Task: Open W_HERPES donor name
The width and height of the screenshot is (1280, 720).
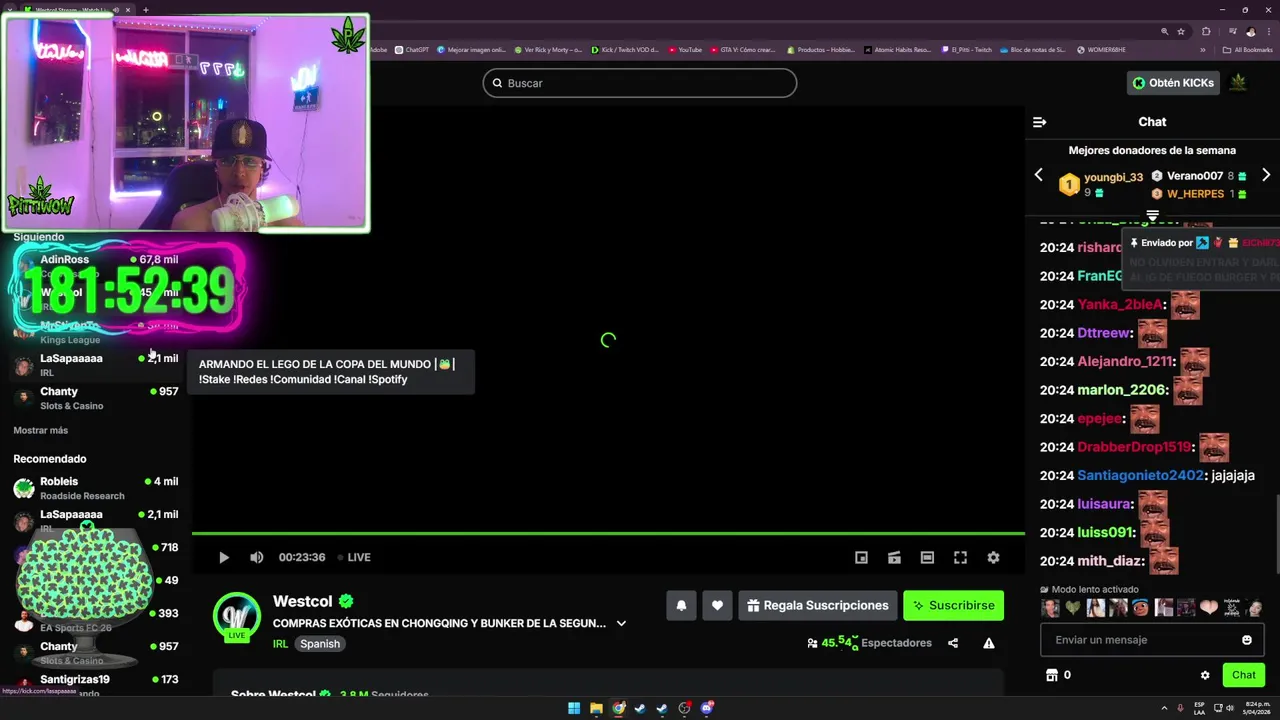Action: pos(1195,194)
